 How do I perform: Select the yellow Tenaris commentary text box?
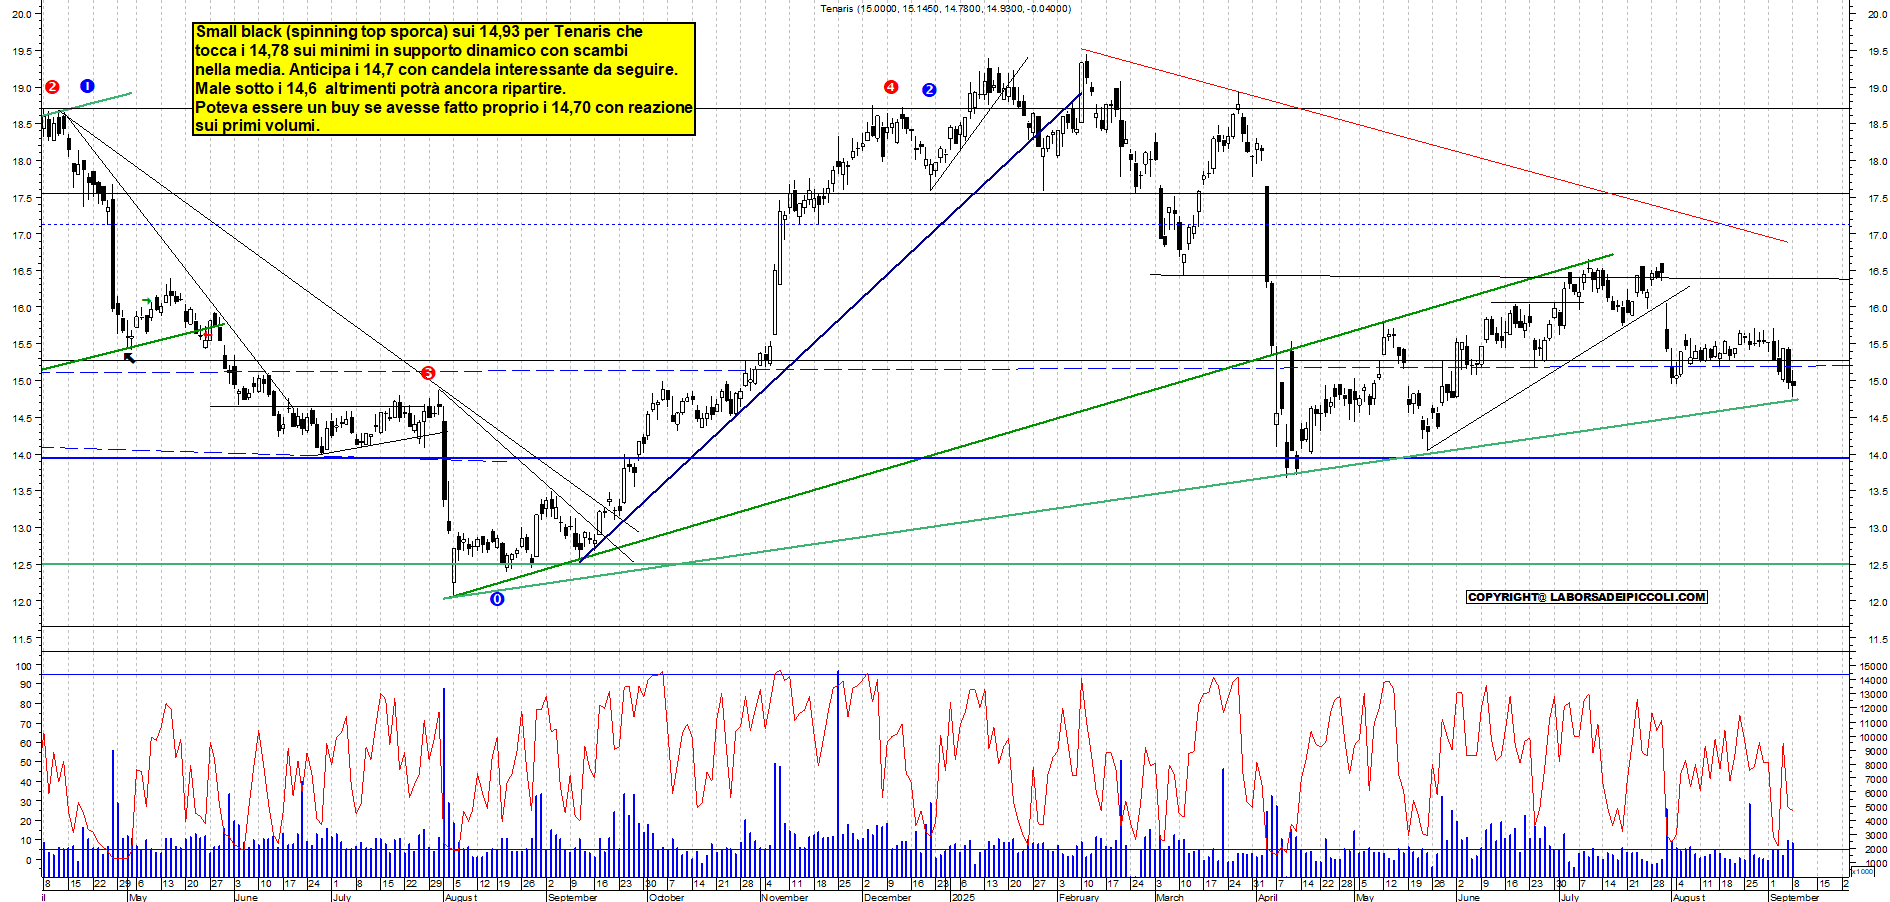444,79
